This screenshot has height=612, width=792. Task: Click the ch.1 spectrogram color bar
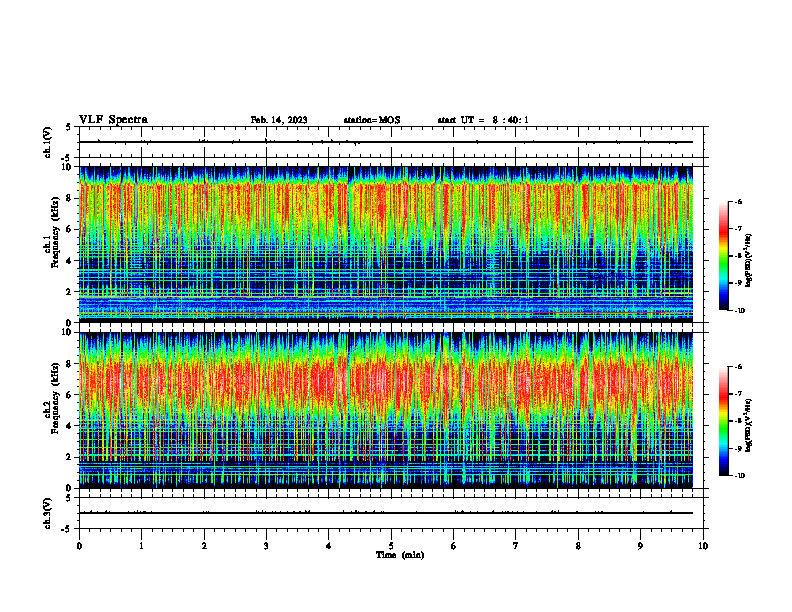(x=723, y=256)
